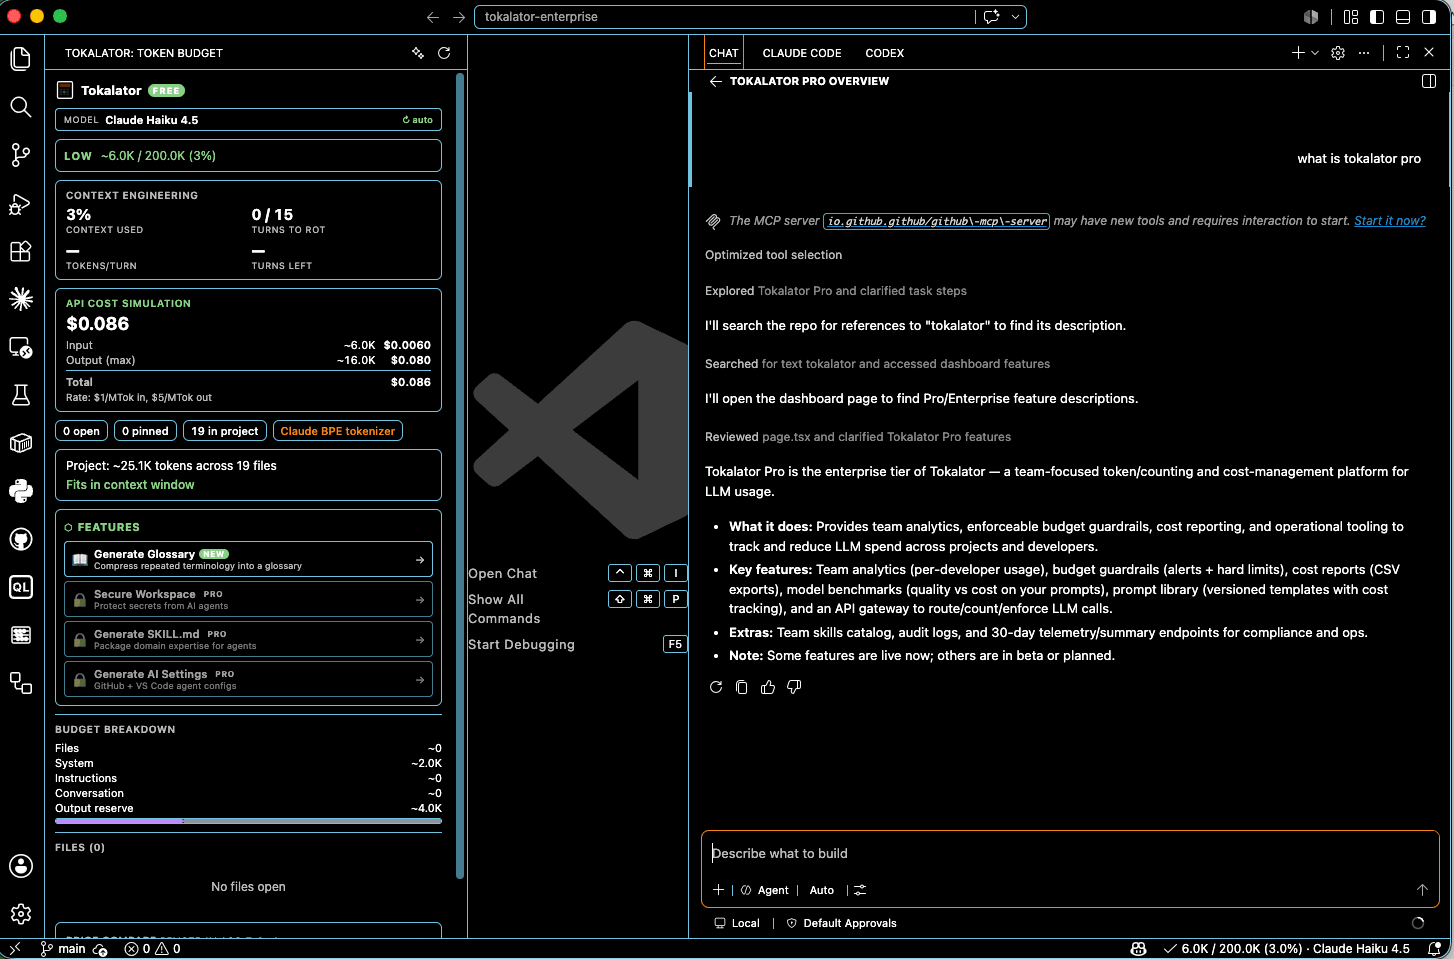This screenshot has height=959, width=1454.
Task: Click the '19 in project' filter
Action: tap(225, 431)
